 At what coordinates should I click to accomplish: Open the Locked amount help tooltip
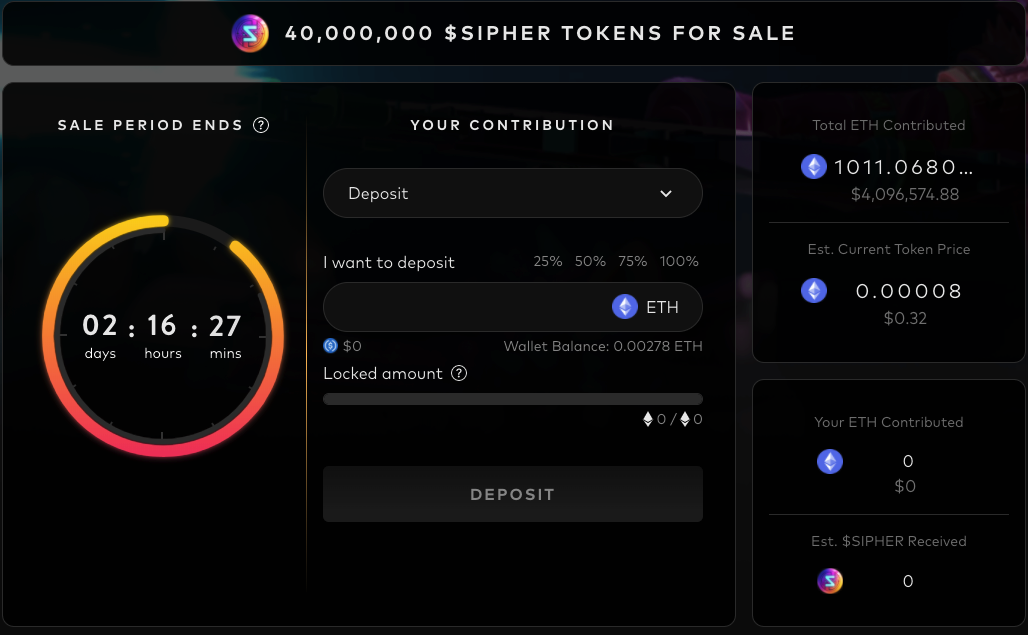[459, 373]
